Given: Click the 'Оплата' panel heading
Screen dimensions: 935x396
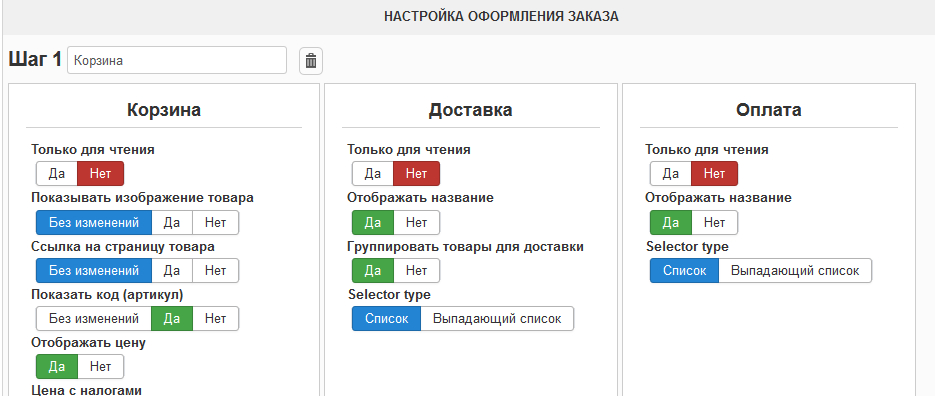Looking at the screenshot, I should click(x=769, y=110).
